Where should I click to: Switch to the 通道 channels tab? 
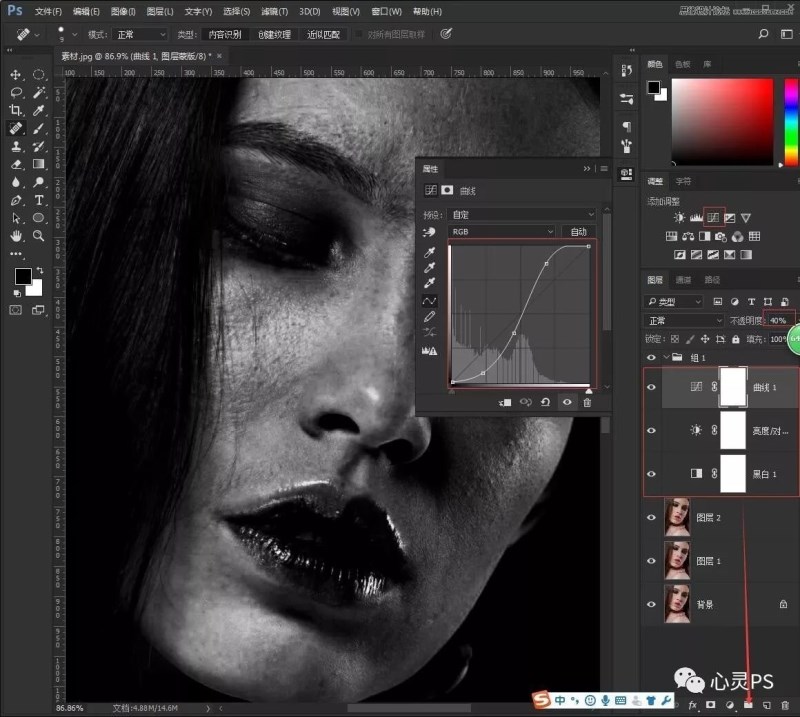(x=683, y=280)
